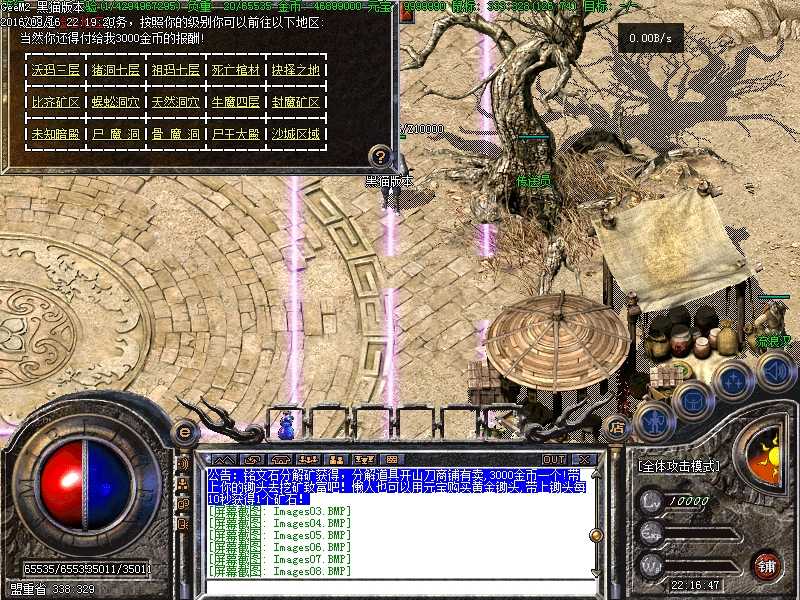Click the Images03.BMP chat line
The image size is (800, 600).
[280, 511]
